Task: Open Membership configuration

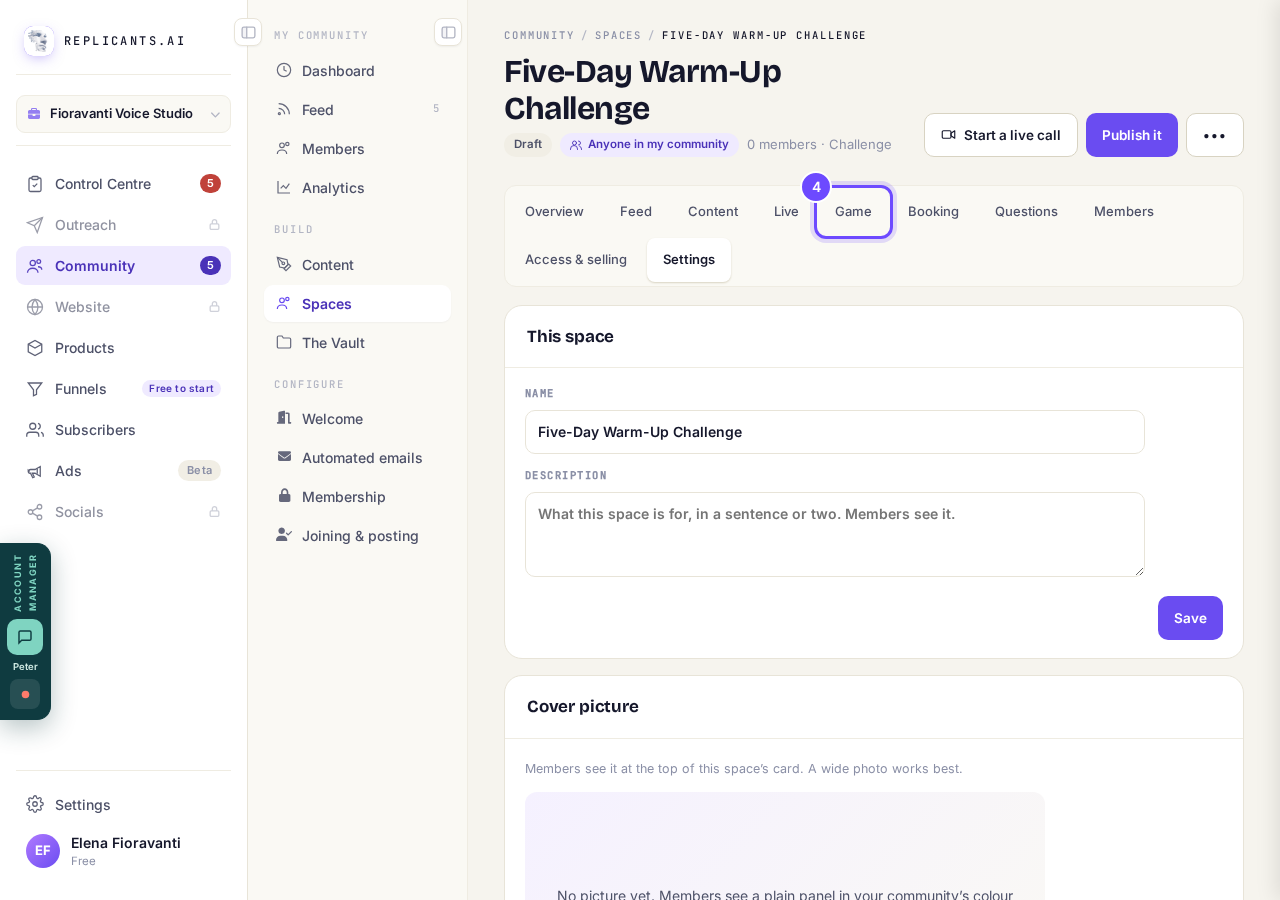Action: coord(357,497)
